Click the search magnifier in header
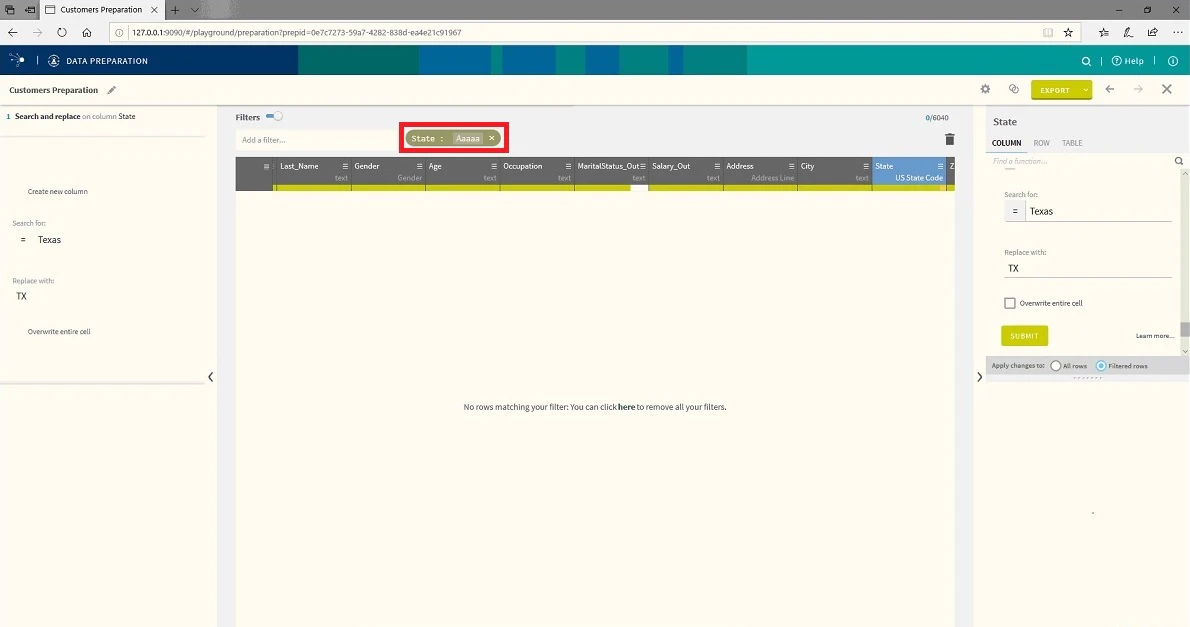Viewport: 1190px width, 627px height. pyautogui.click(x=1086, y=61)
